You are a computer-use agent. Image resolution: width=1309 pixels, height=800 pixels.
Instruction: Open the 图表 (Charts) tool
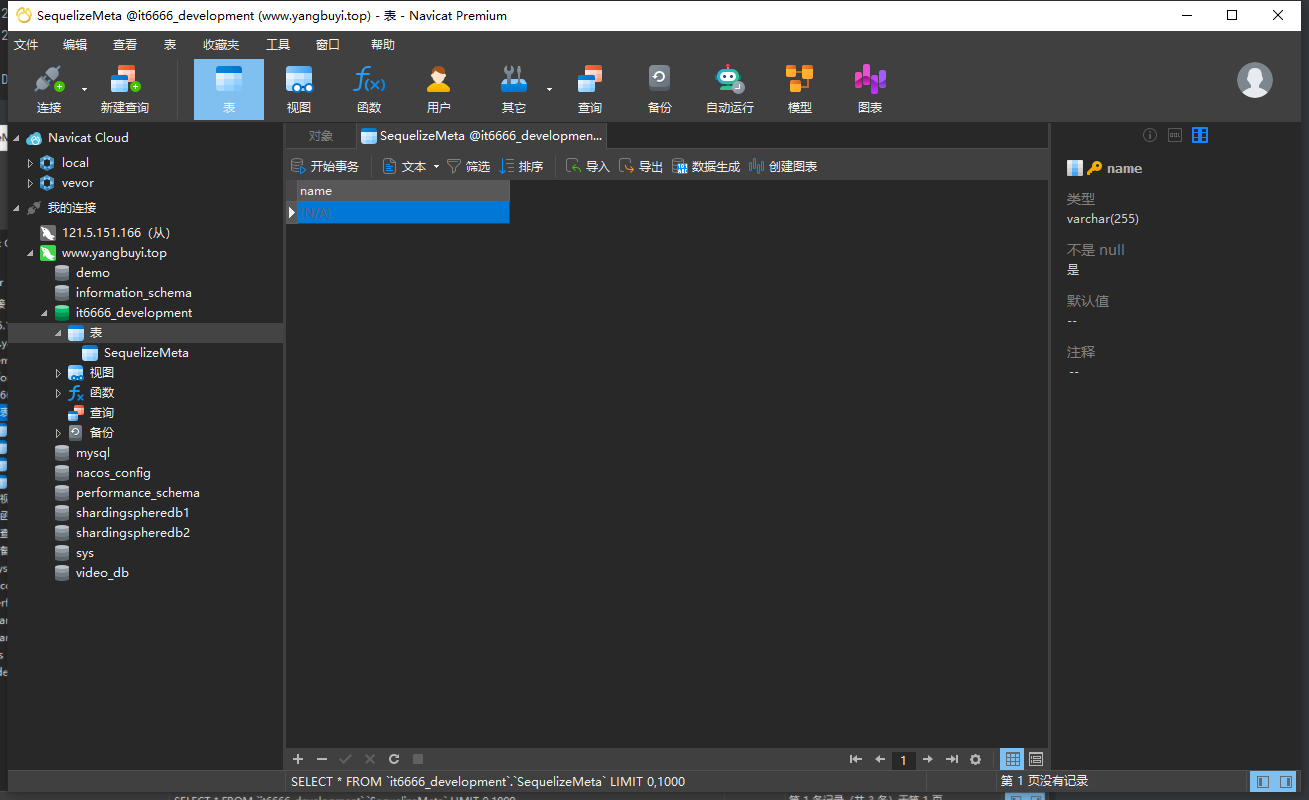pos(870,90)
